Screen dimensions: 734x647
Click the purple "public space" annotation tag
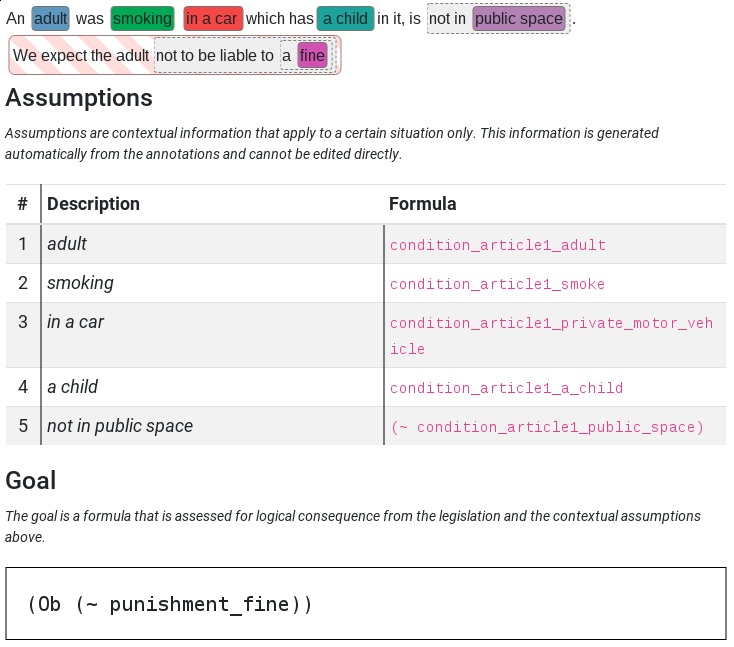coord(518,18)
